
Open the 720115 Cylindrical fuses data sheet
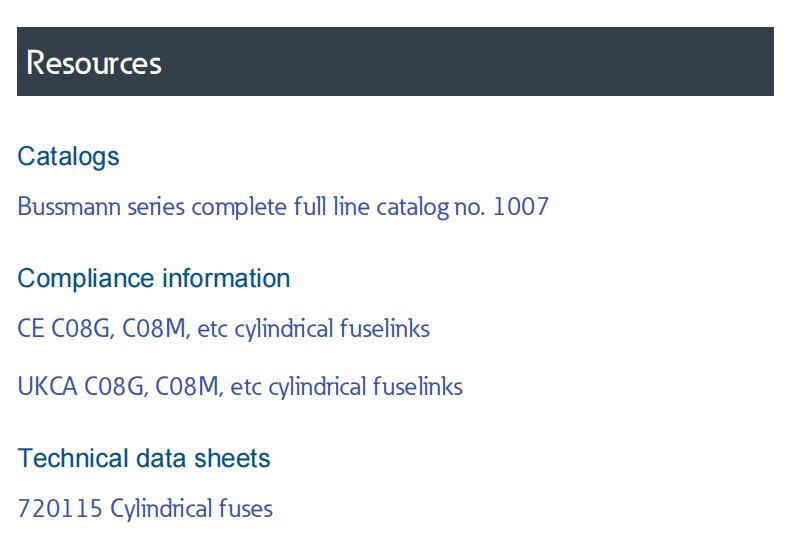[145, 509]
